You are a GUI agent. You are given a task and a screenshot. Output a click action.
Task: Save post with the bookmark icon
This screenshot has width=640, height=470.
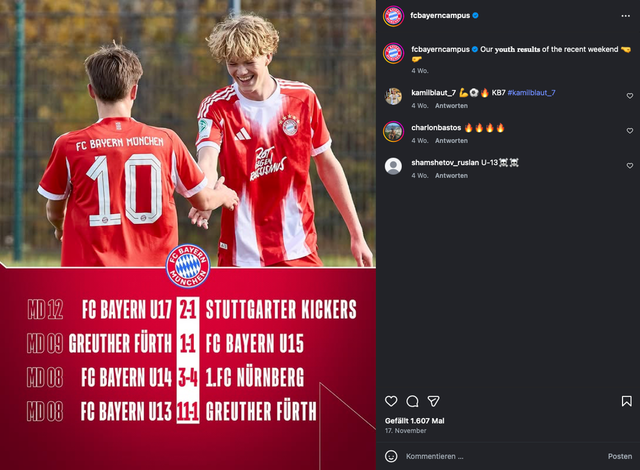pyautogui.click(x=627, y=401)
